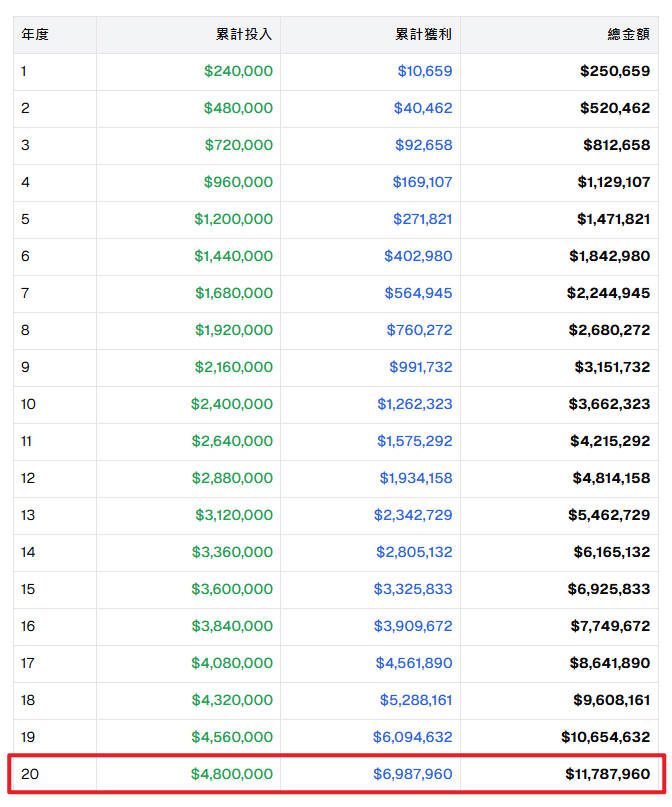The image size is (672, 807).
Task: Select the $1,200,000 investment cell
Action: [x=233, y=219]
